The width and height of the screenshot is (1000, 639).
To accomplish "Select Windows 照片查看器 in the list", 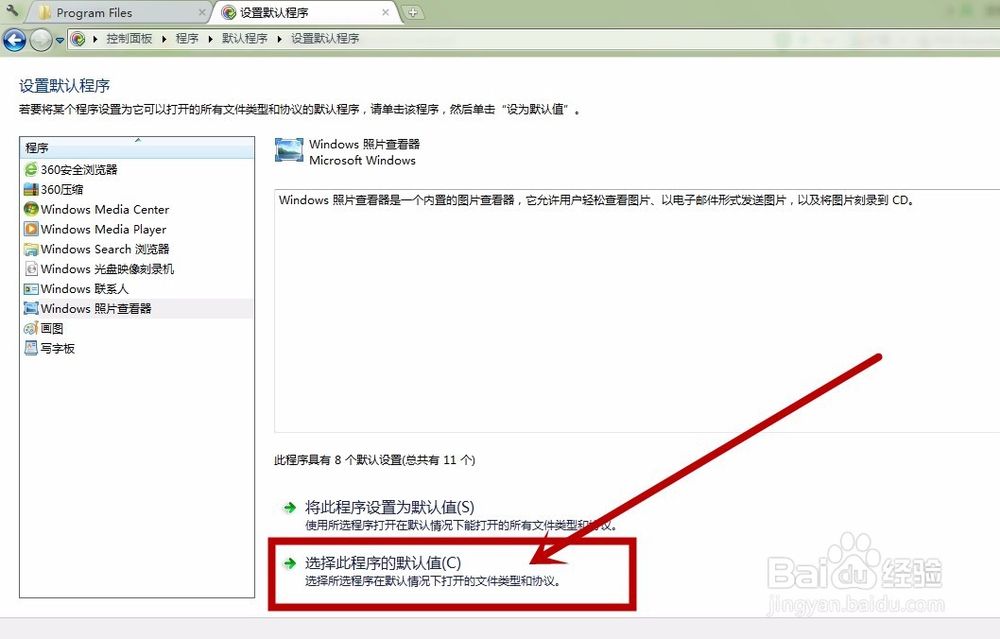I will [137, 309].
